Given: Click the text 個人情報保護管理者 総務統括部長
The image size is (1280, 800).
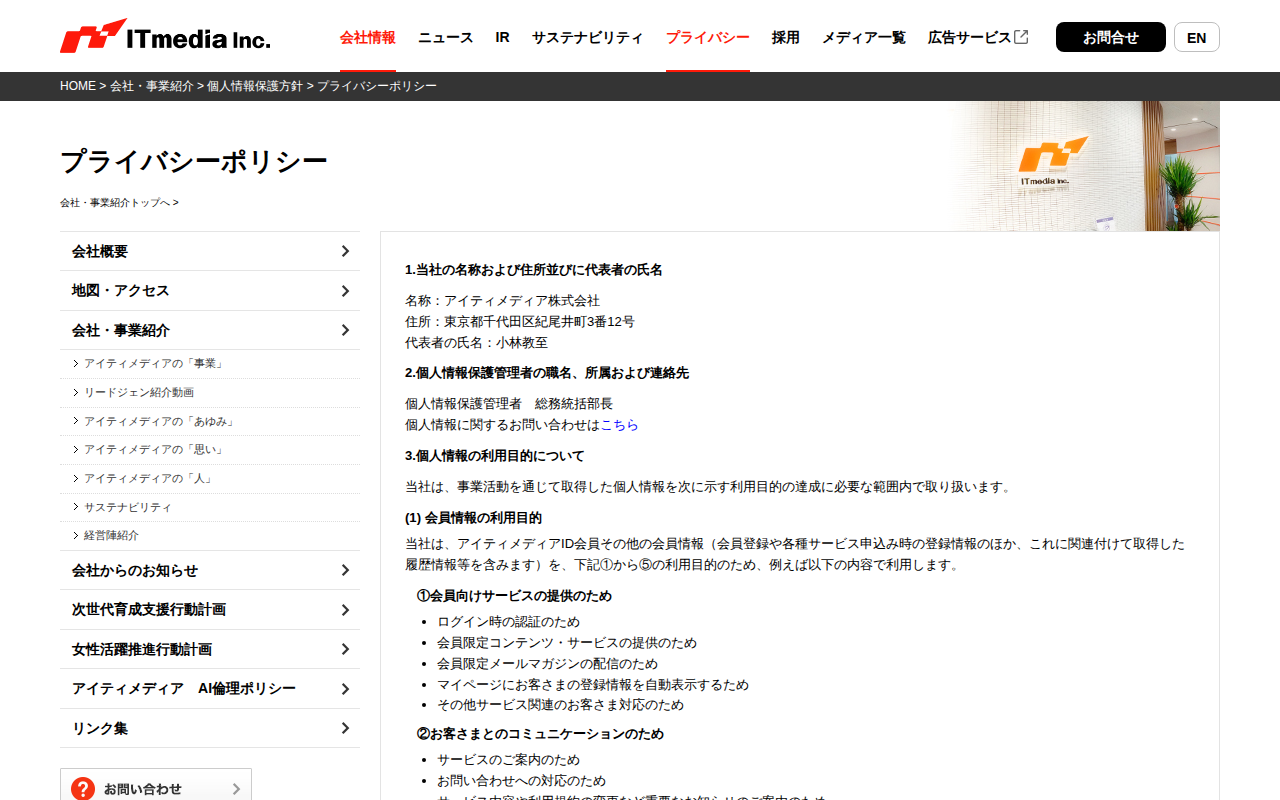Looking at the screenshot, I should (x=509, y=404).
